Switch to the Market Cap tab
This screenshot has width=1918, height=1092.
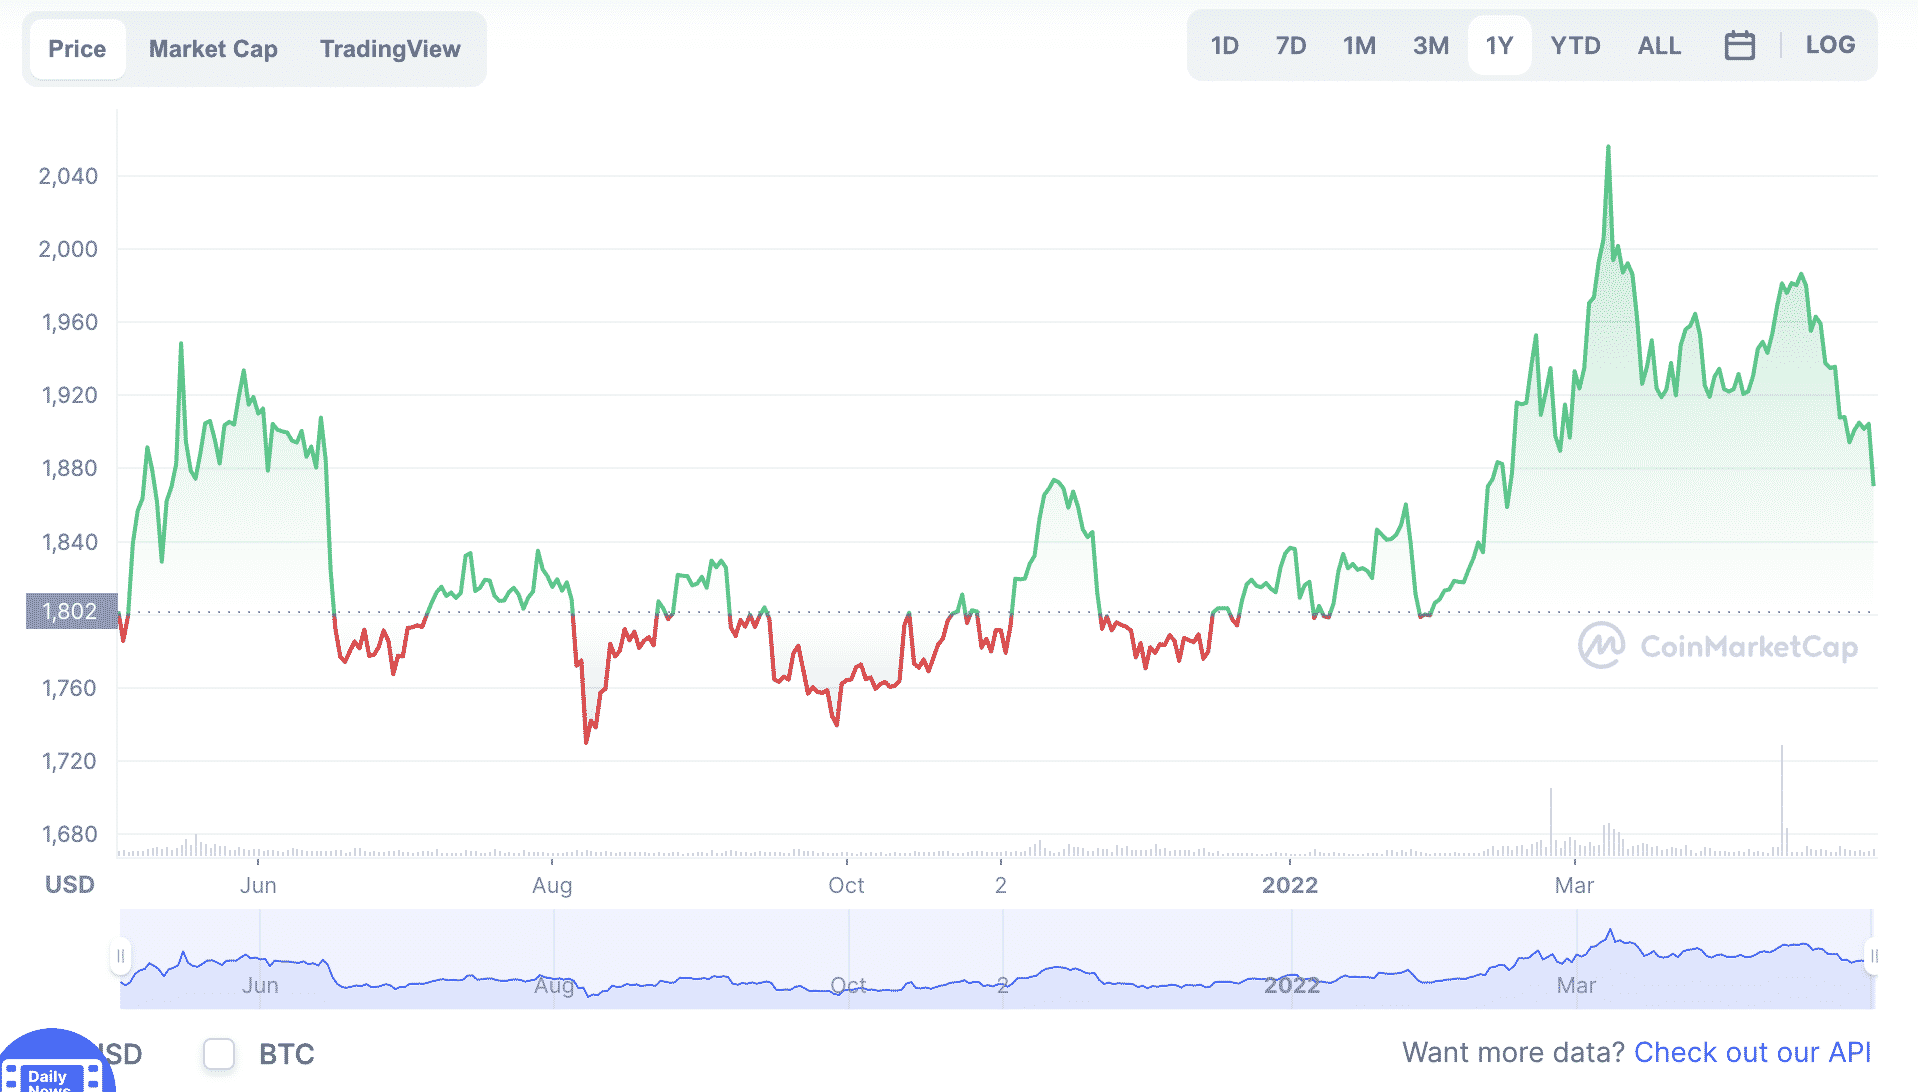[212, 48]
